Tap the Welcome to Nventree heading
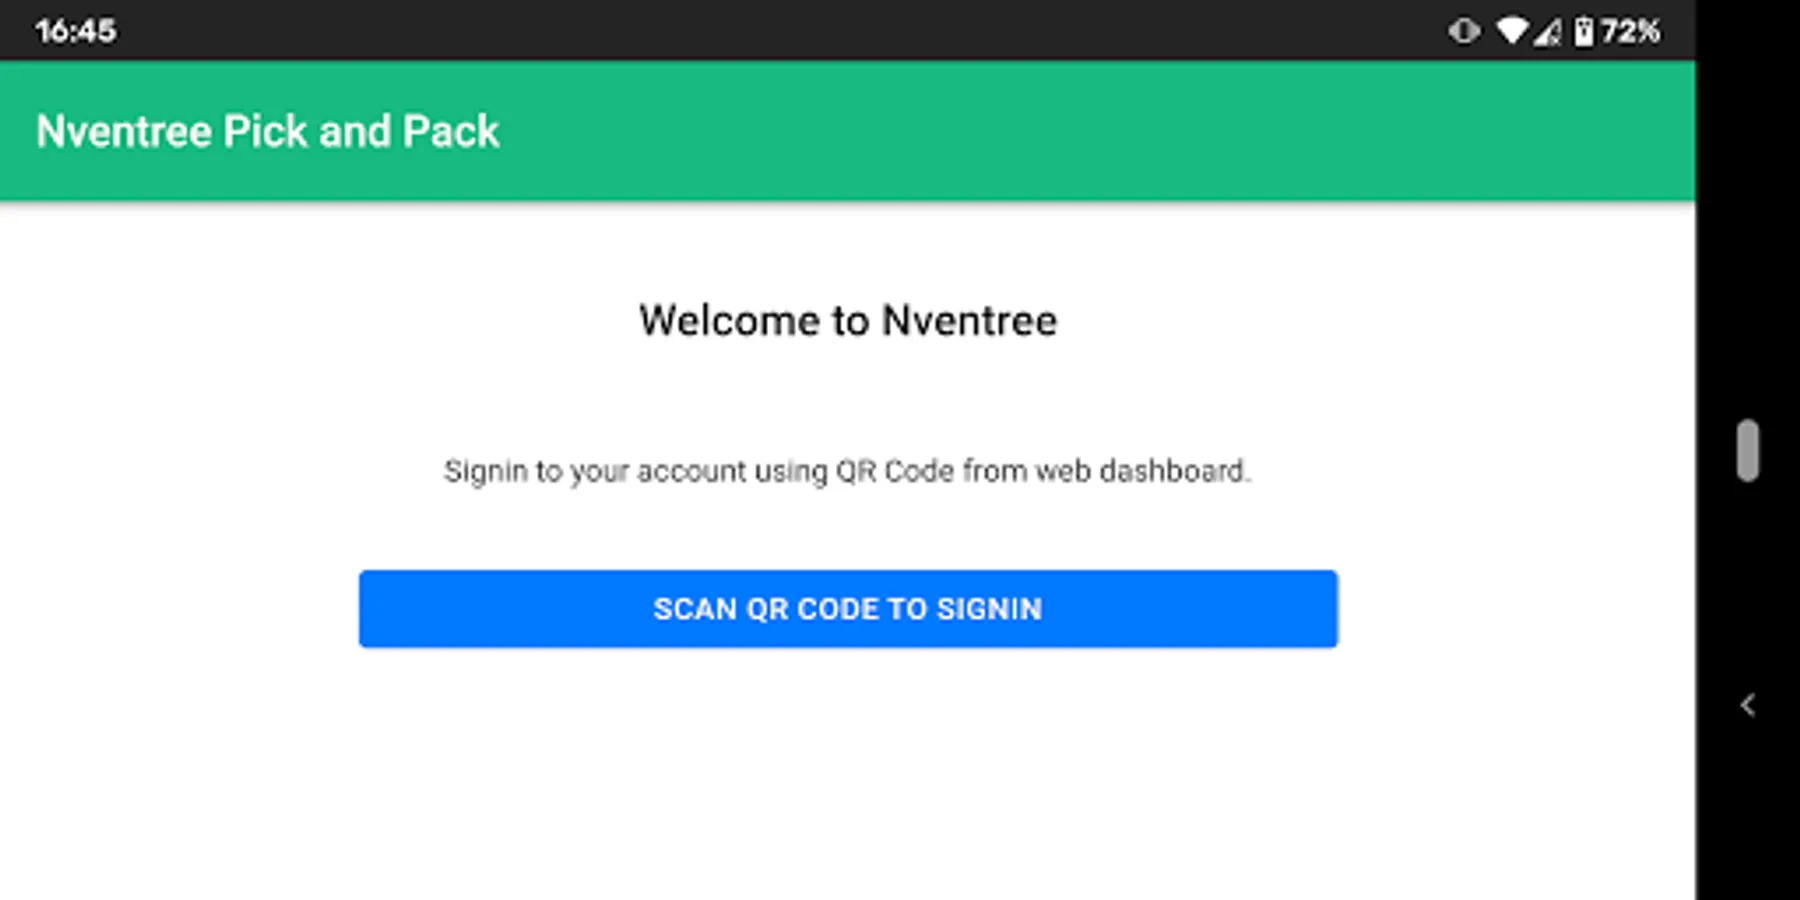The image size is (1800, 900). [848, 321]
